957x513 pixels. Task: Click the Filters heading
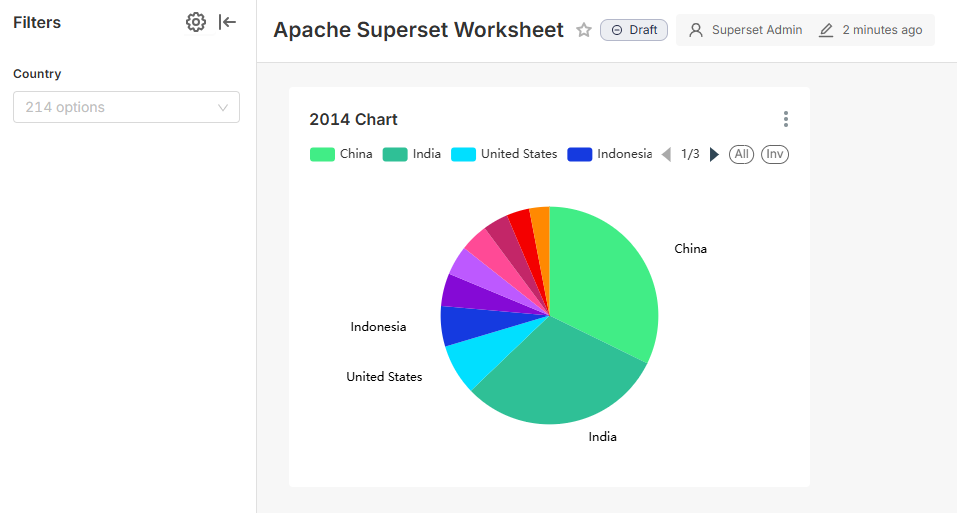pos(37,23)
